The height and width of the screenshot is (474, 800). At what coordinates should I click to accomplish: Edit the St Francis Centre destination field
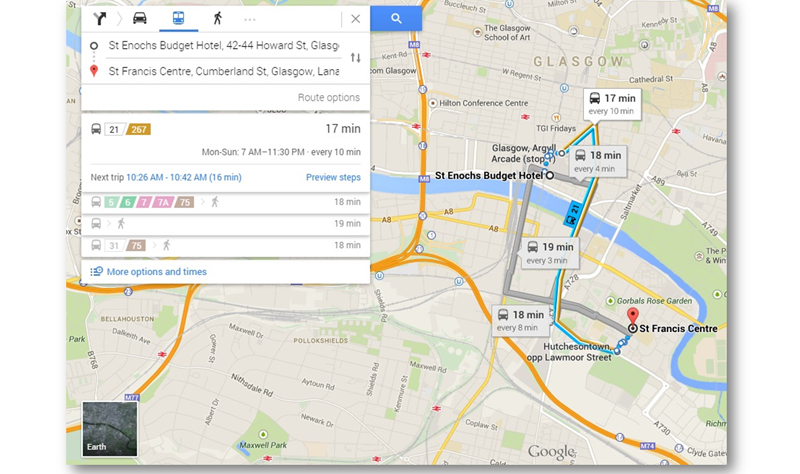[x=223, y=71]
